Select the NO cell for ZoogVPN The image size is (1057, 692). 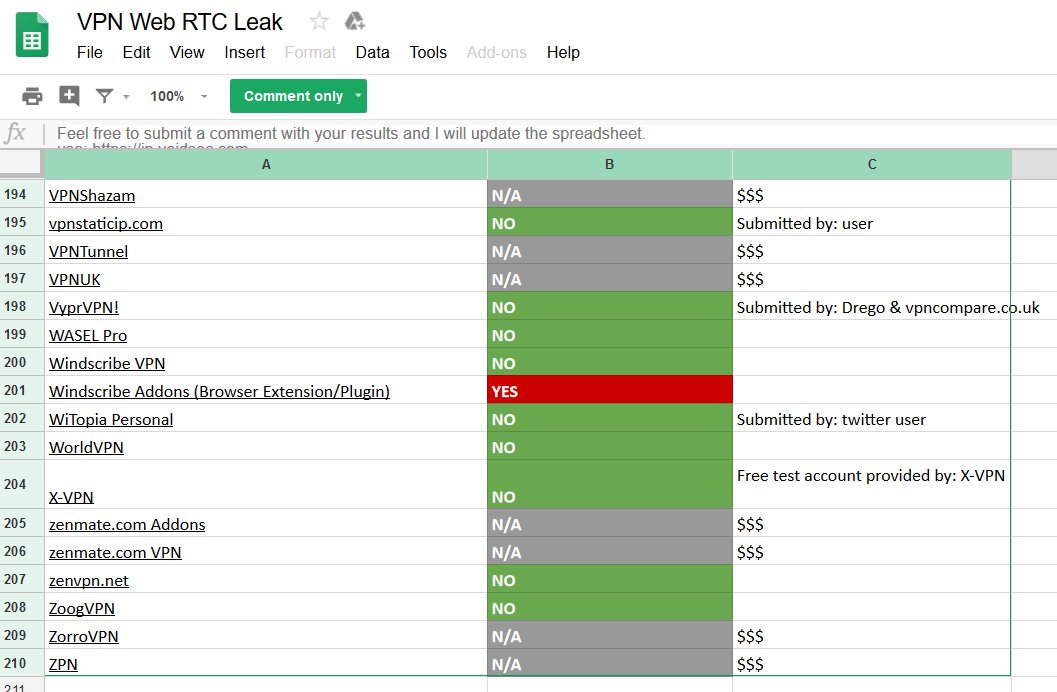pos(609,607)
